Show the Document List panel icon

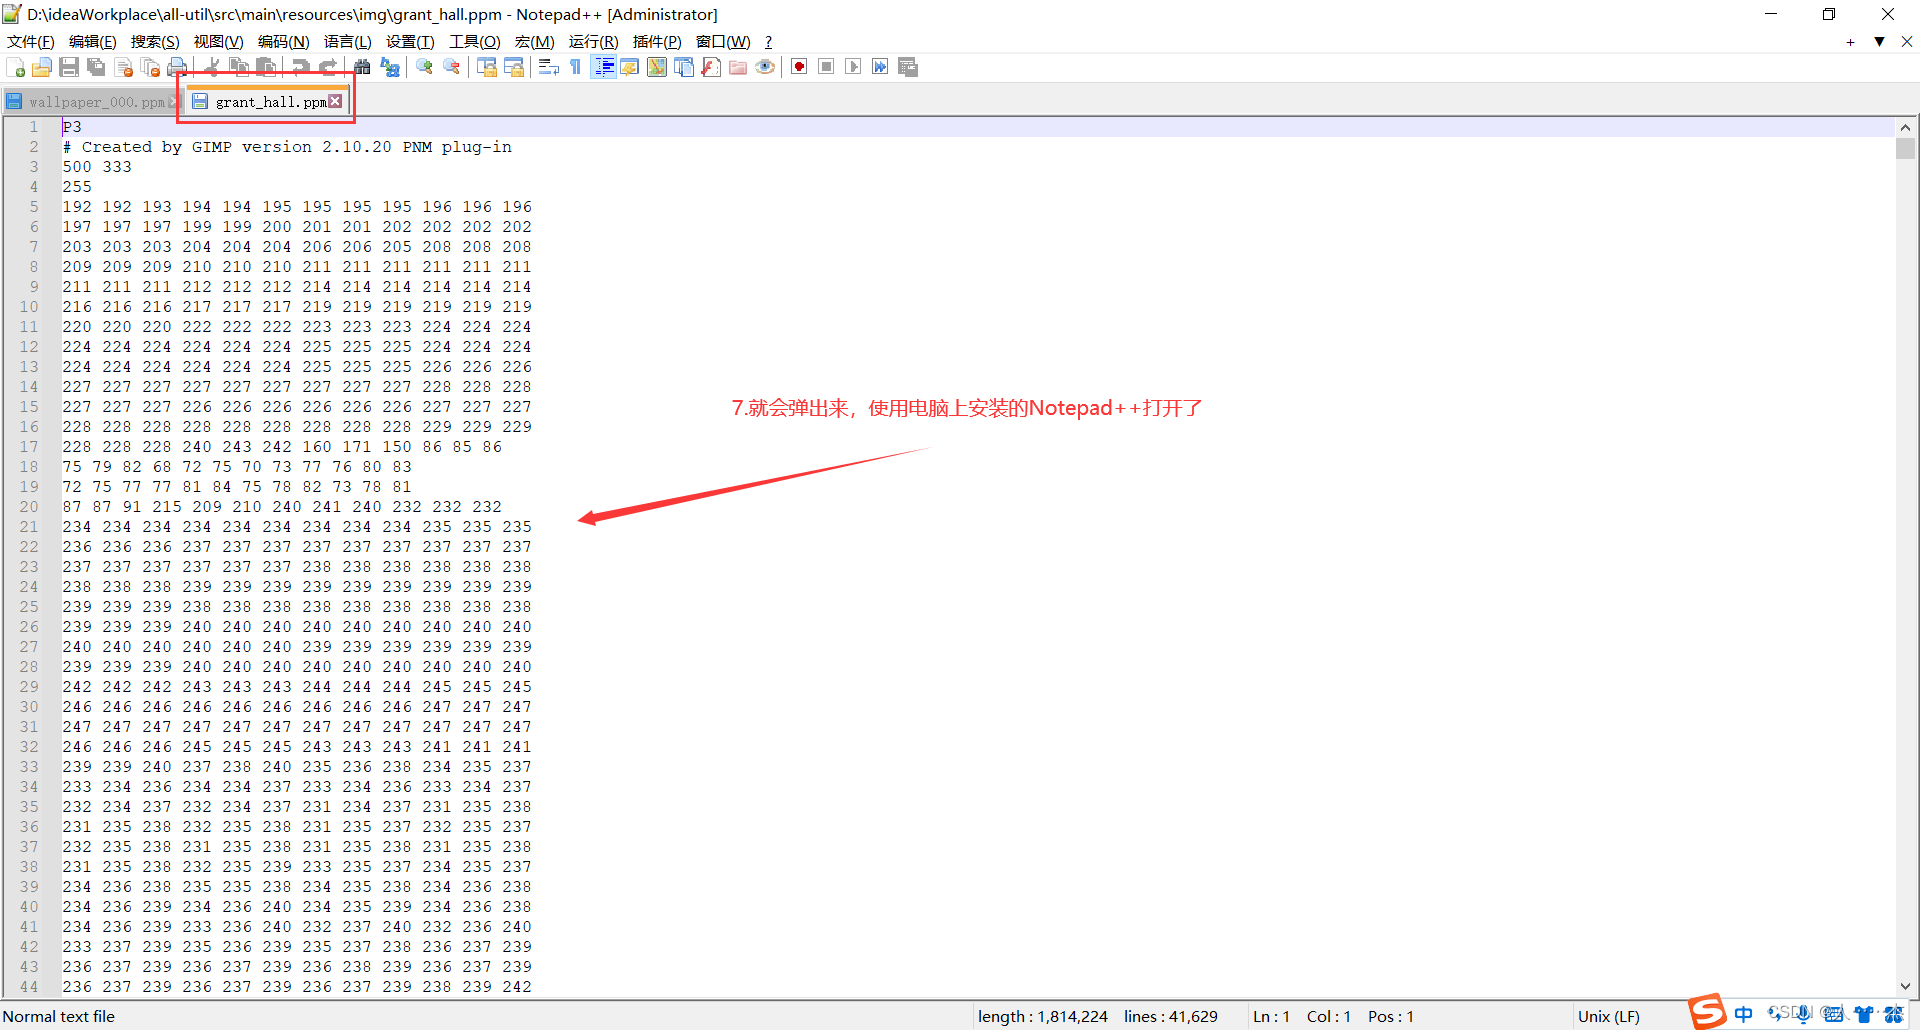point(684,67)
